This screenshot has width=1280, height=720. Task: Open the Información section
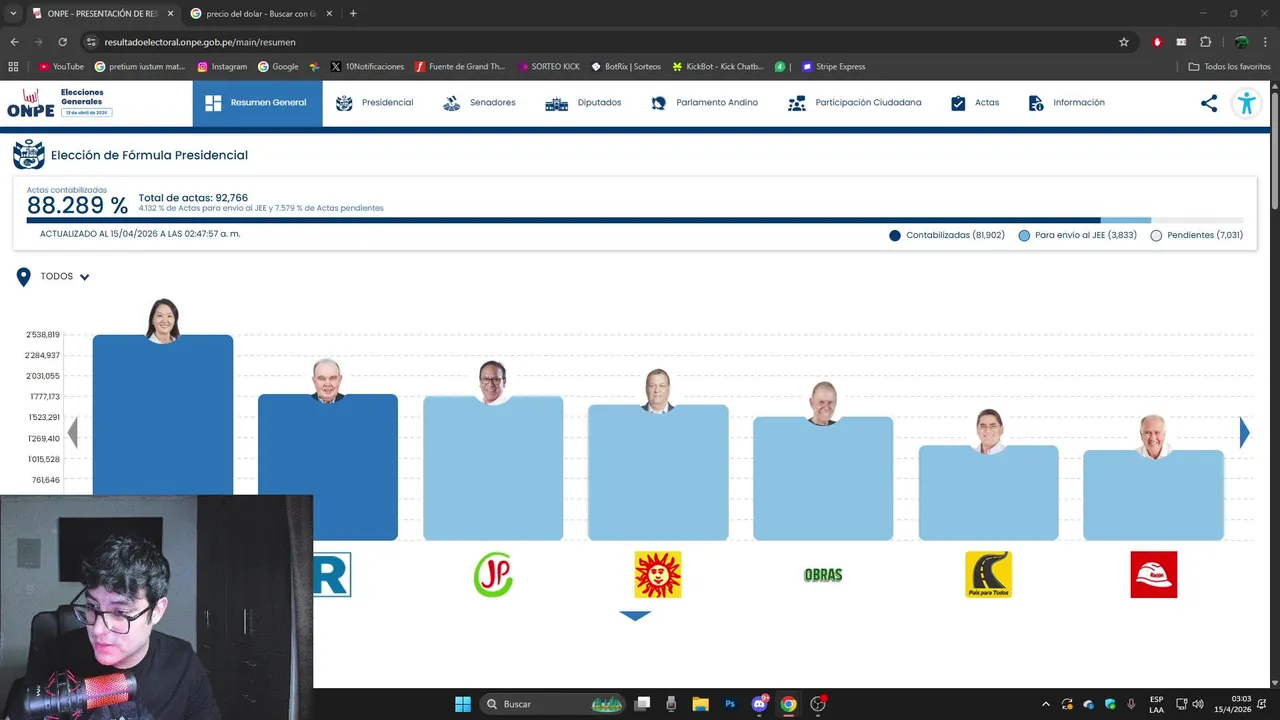(x=1067, y=103)
